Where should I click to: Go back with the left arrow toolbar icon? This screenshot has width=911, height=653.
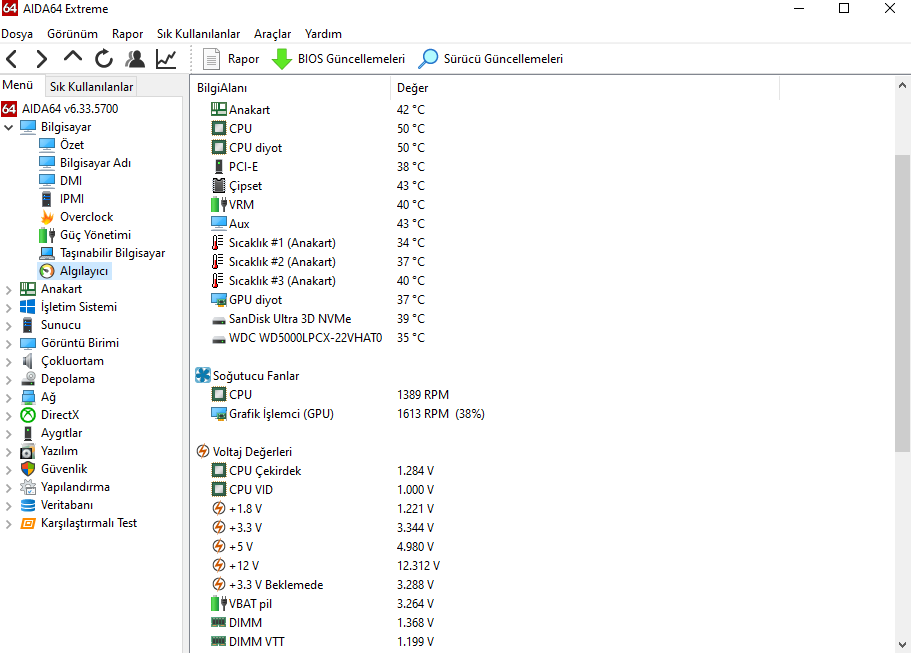point(12,59)
